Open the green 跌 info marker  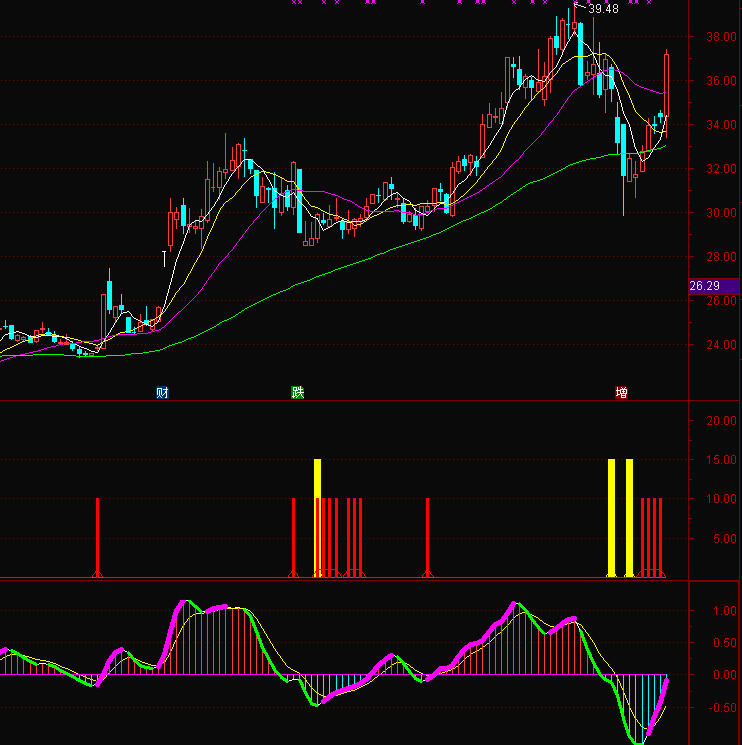click(x=297, y=392)
